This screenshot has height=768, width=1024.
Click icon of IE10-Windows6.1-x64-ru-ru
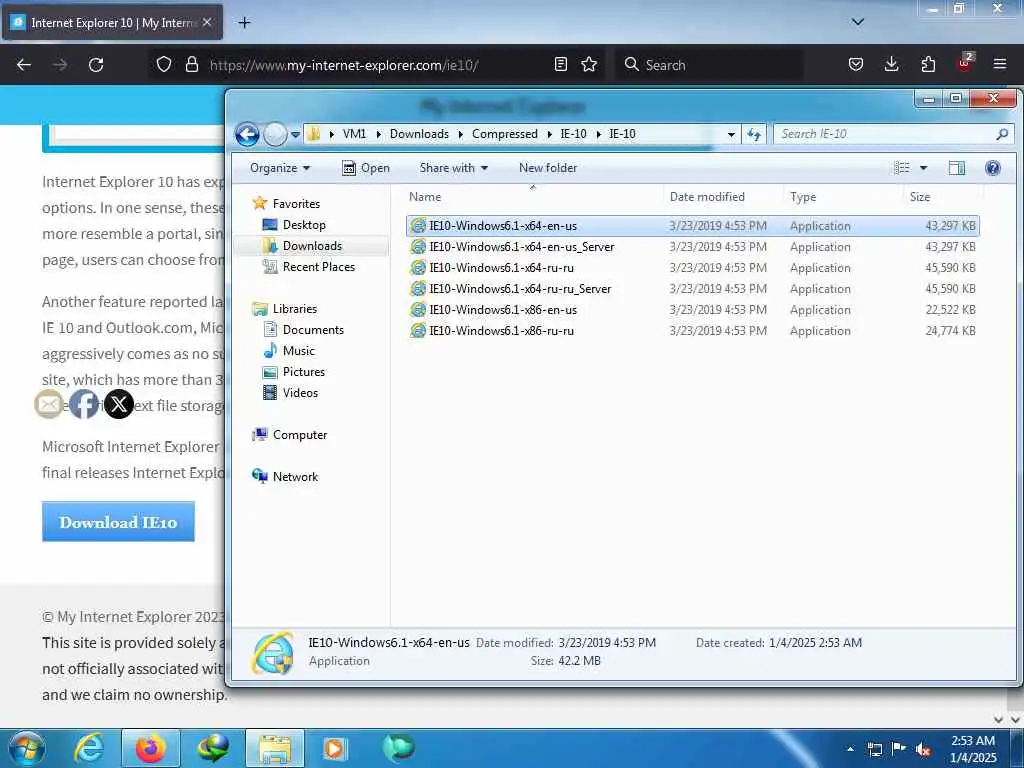pyautogui.click(x=418, y=268)
